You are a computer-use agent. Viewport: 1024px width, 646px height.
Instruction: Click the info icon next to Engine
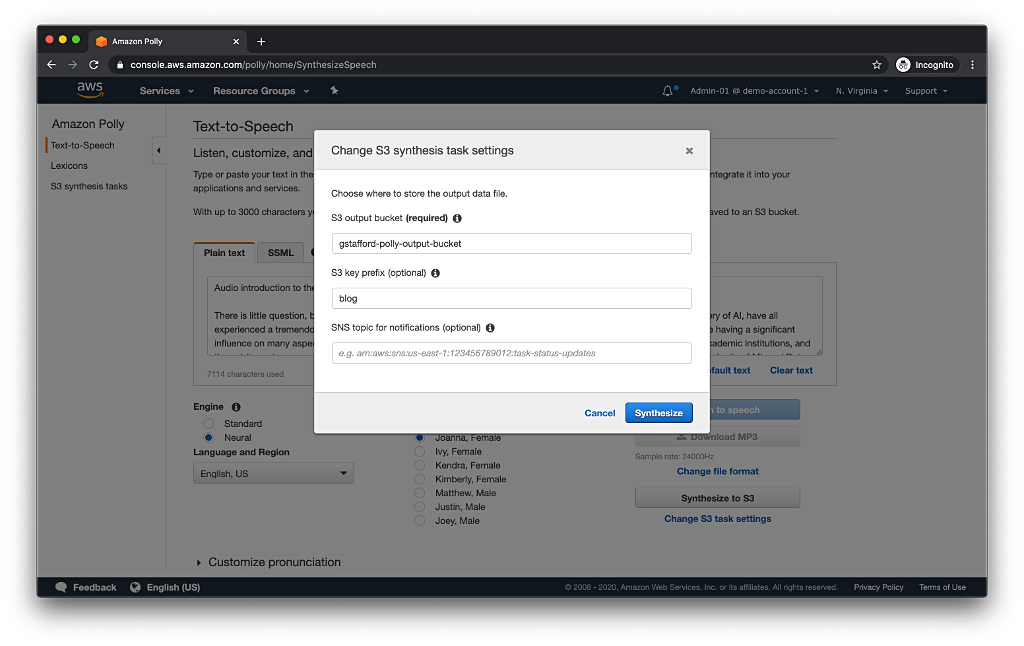pyautogui.click(x=236, y=407)
